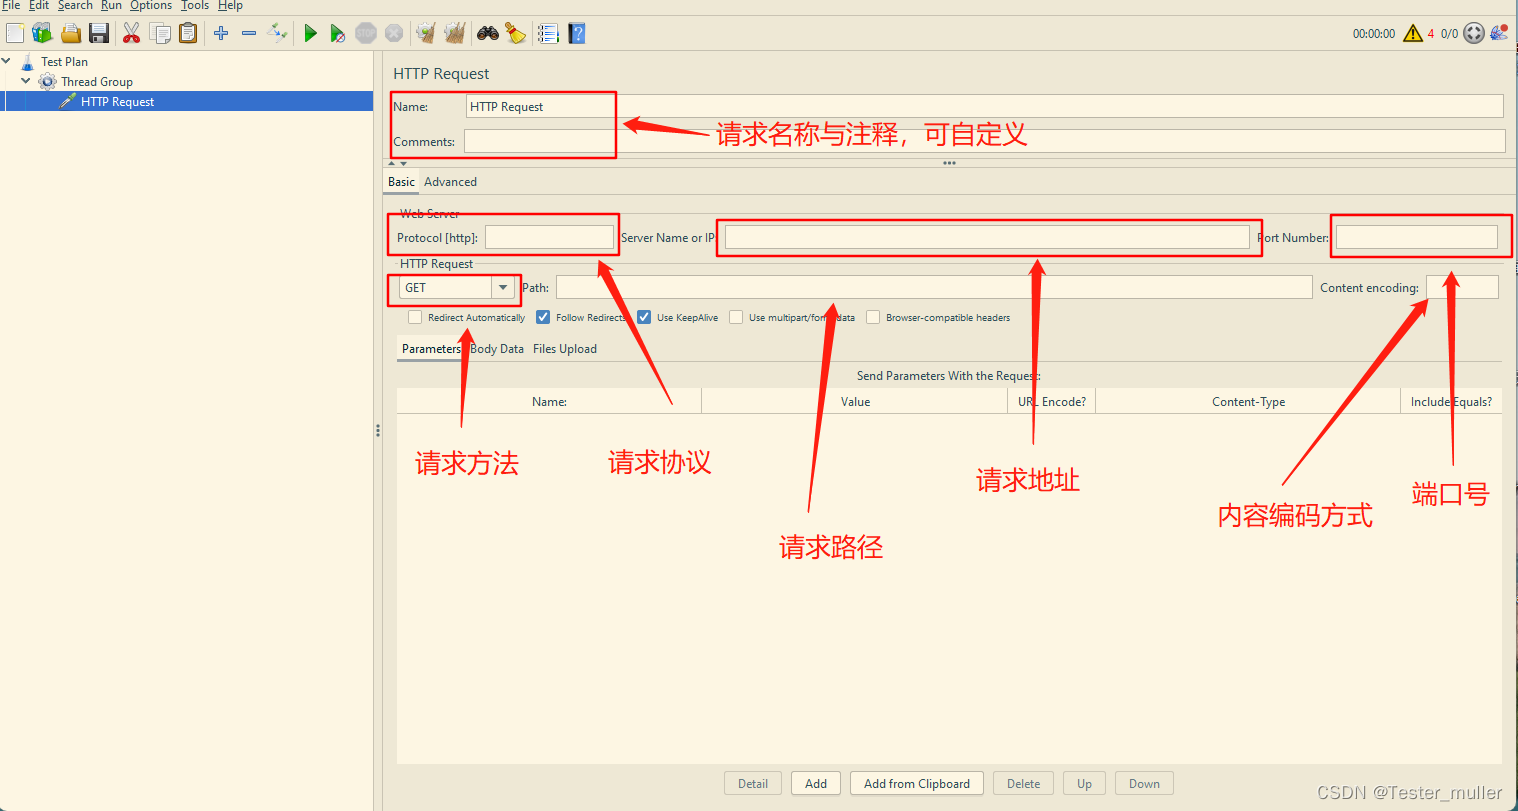Click the Server Name or IP field
Viewport: 1518px width, 811px height.
(x=987, y=237)
